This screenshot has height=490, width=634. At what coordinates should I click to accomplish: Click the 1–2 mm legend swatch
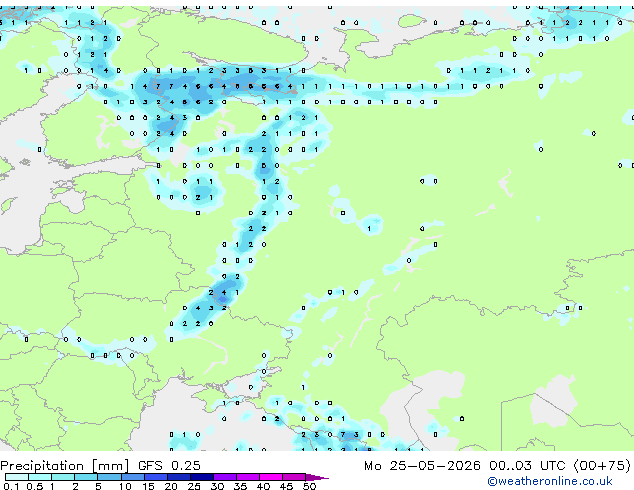click(x=63, y=477)
